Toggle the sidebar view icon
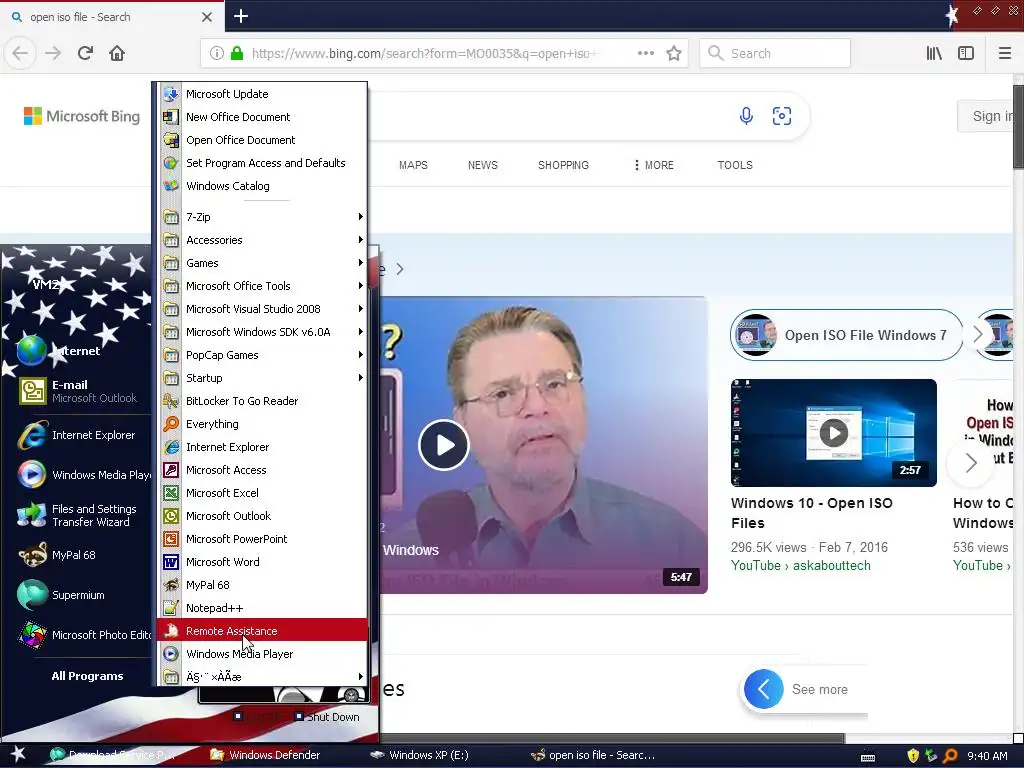Viewport: 1024px width, 768px height. click(x=966, y=54)
